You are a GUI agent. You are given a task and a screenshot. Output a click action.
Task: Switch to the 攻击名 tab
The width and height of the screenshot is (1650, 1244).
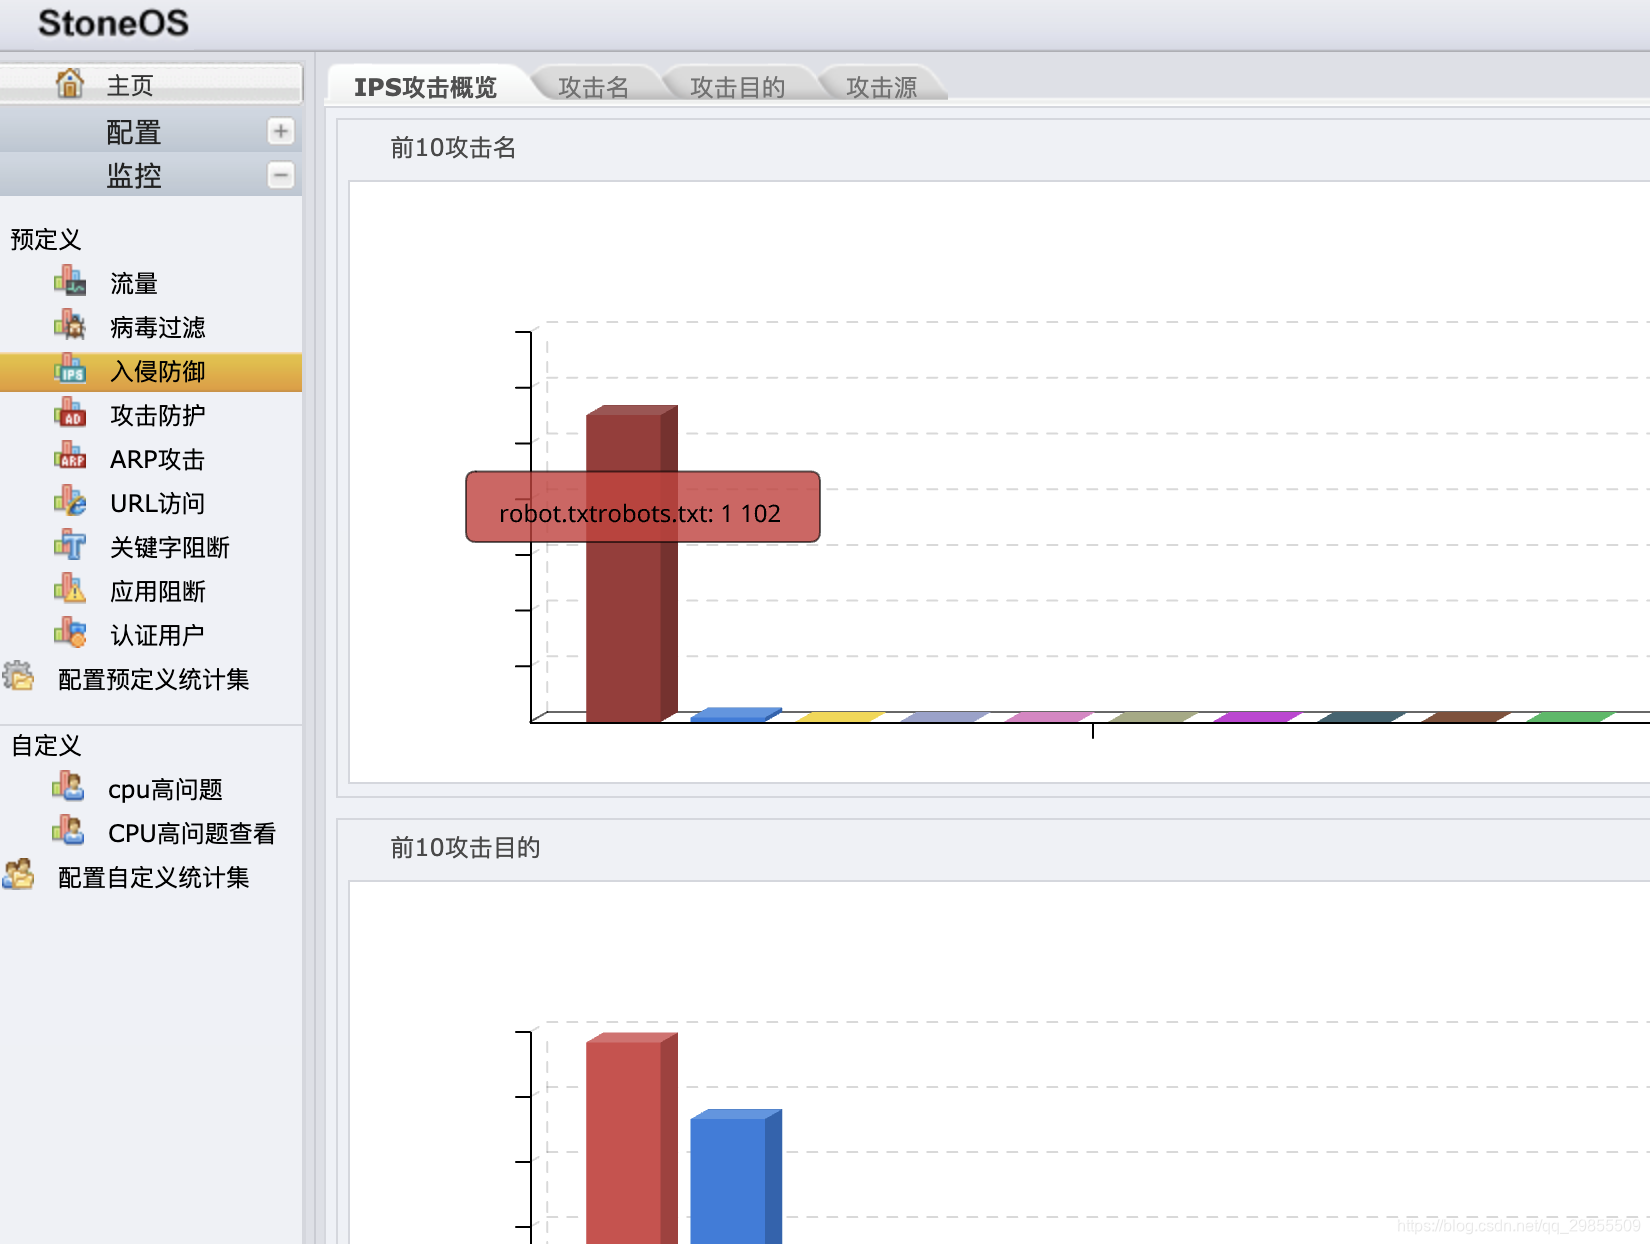[594, 87]
